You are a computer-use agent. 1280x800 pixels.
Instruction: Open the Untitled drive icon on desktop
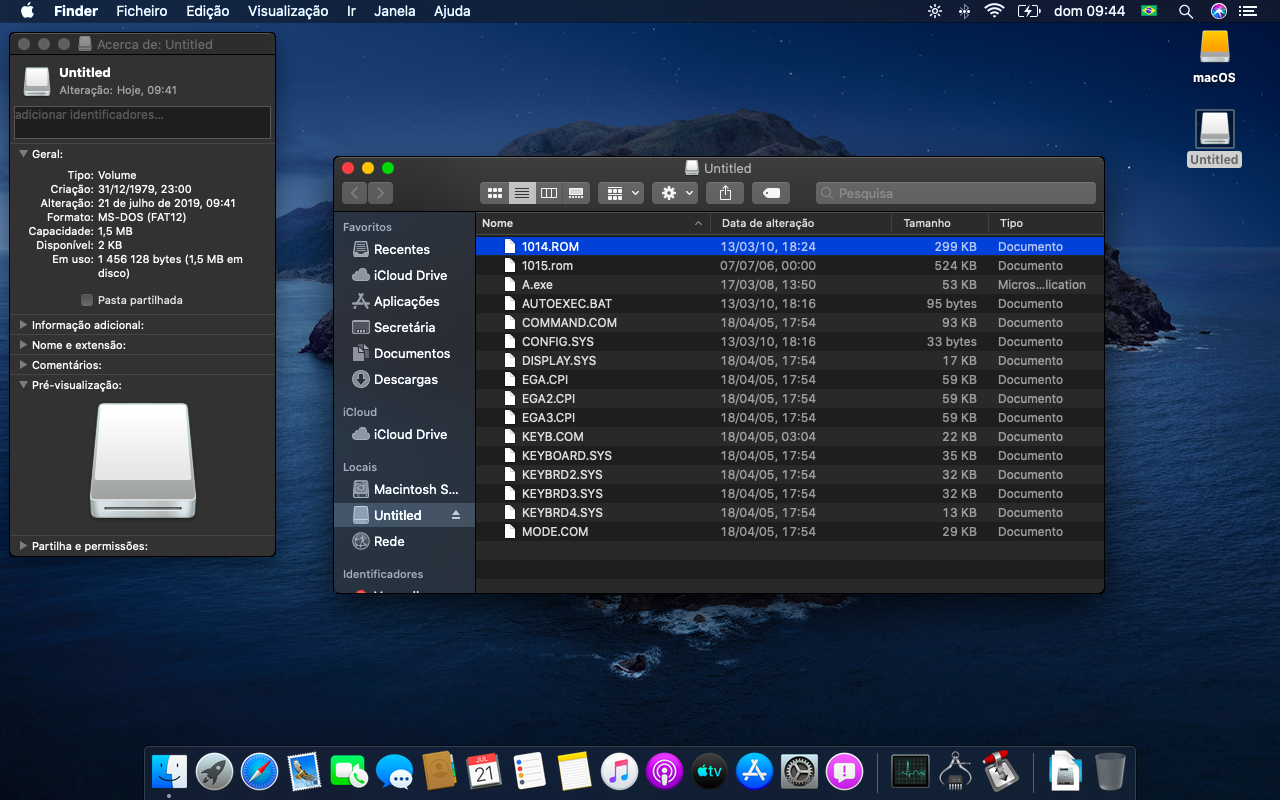(1214, 130)
